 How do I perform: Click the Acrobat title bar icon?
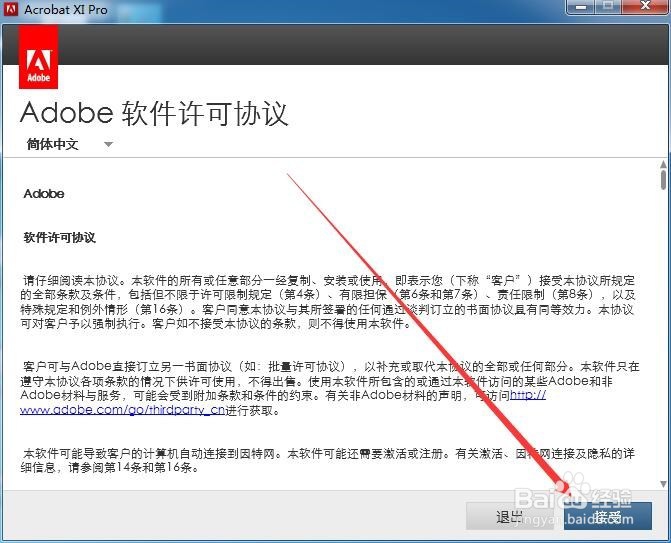pos(11,9)
